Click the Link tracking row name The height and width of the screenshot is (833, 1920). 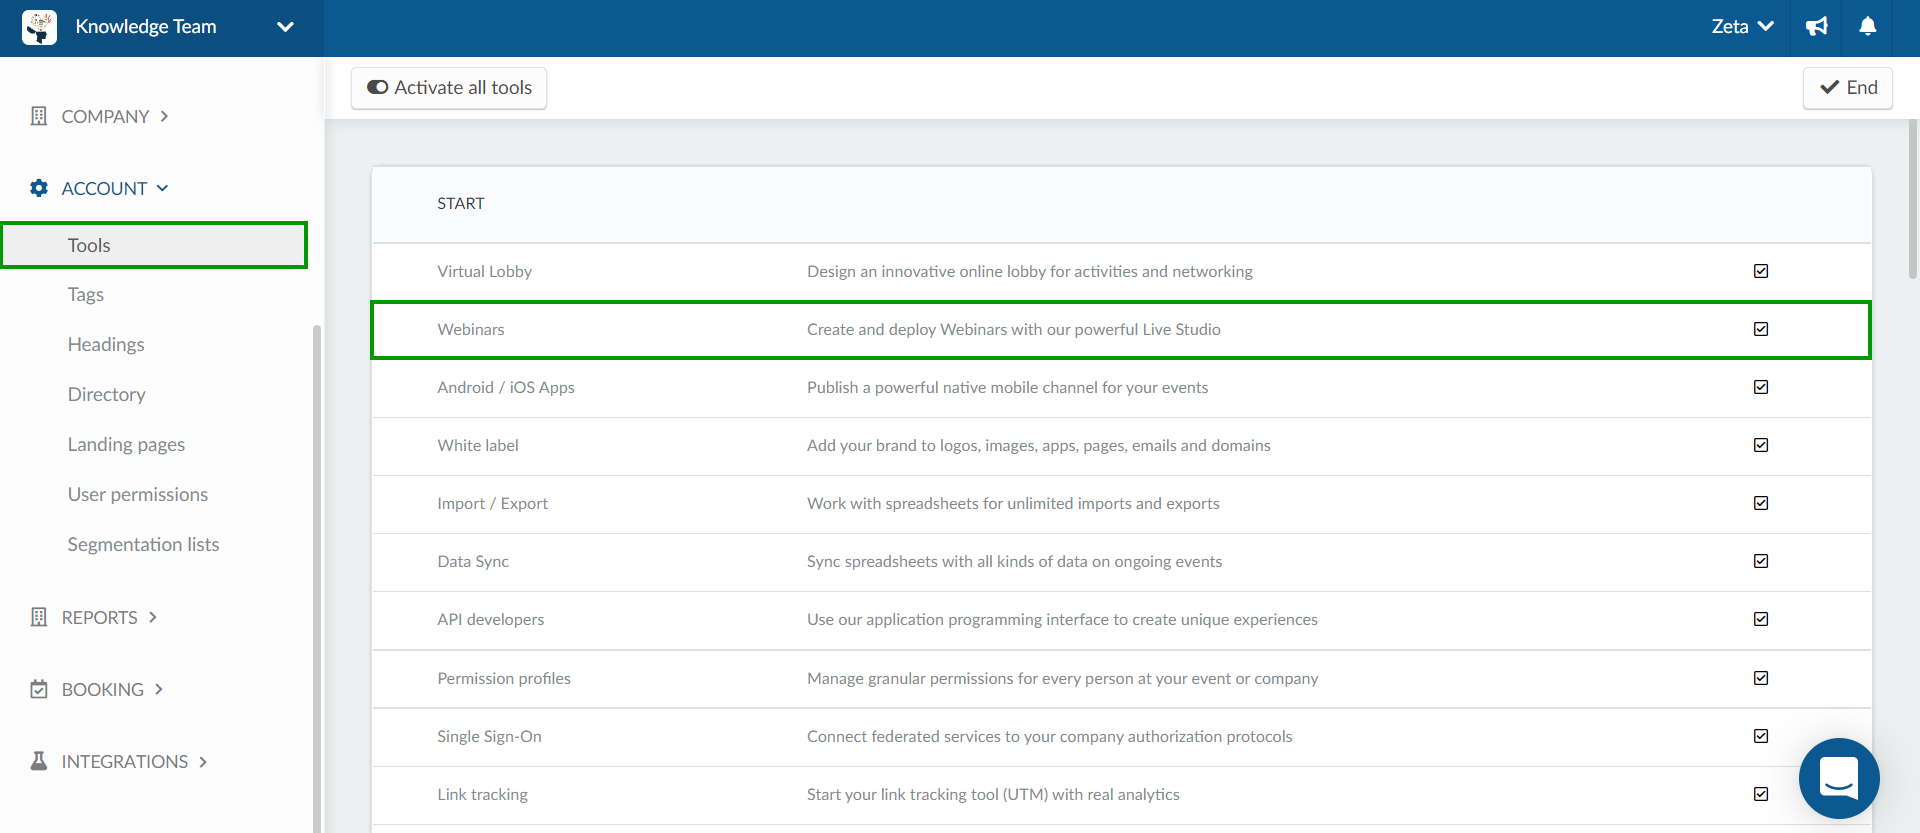click(482, 794)
